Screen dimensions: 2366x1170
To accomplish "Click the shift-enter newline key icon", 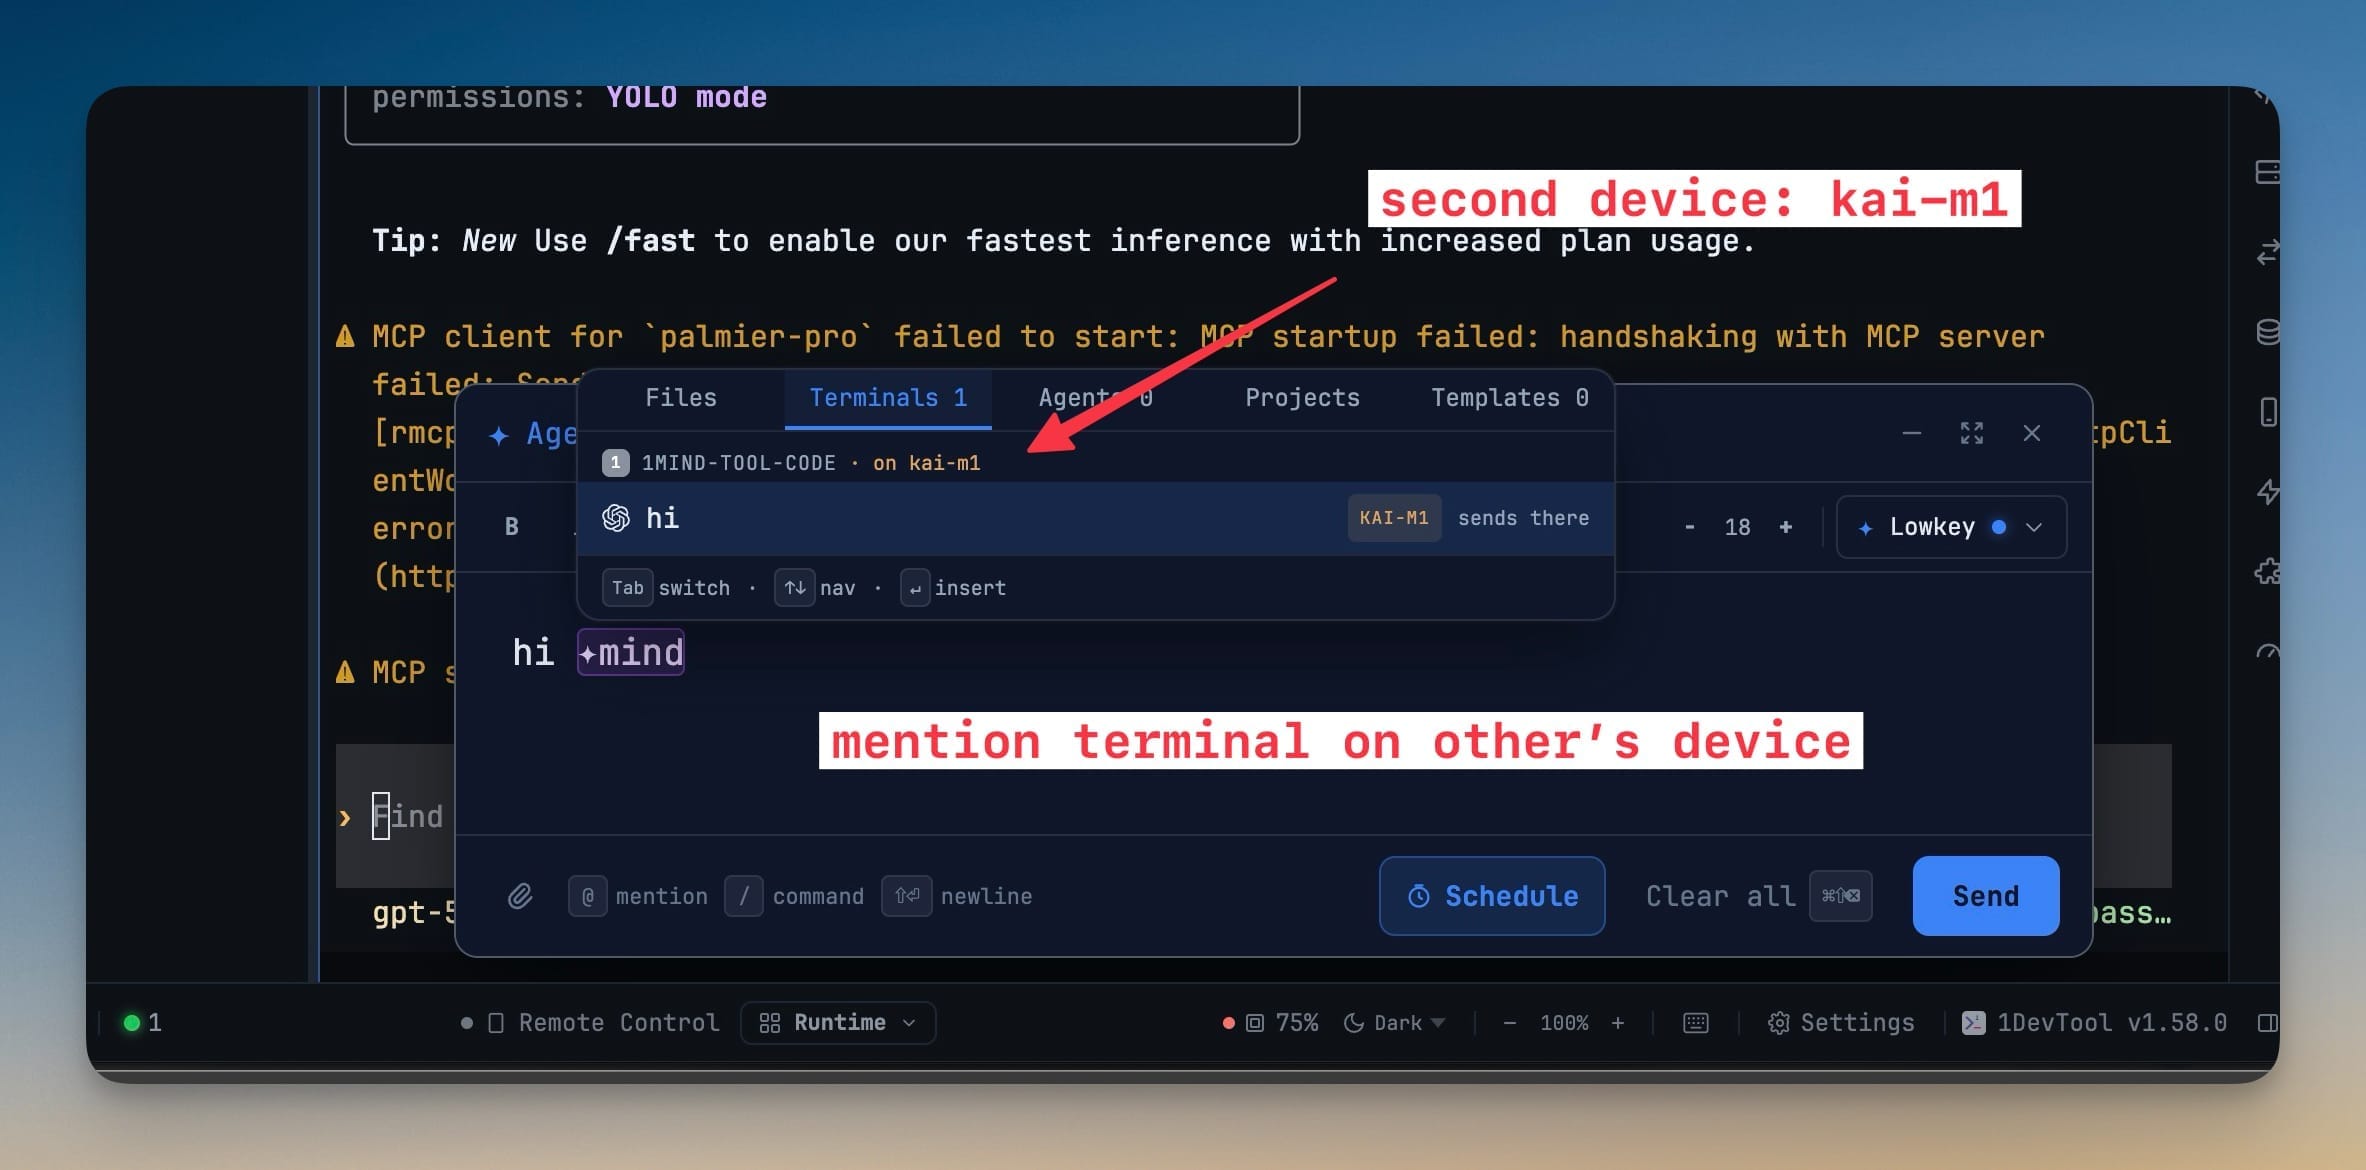I will [x=907, y=896].
